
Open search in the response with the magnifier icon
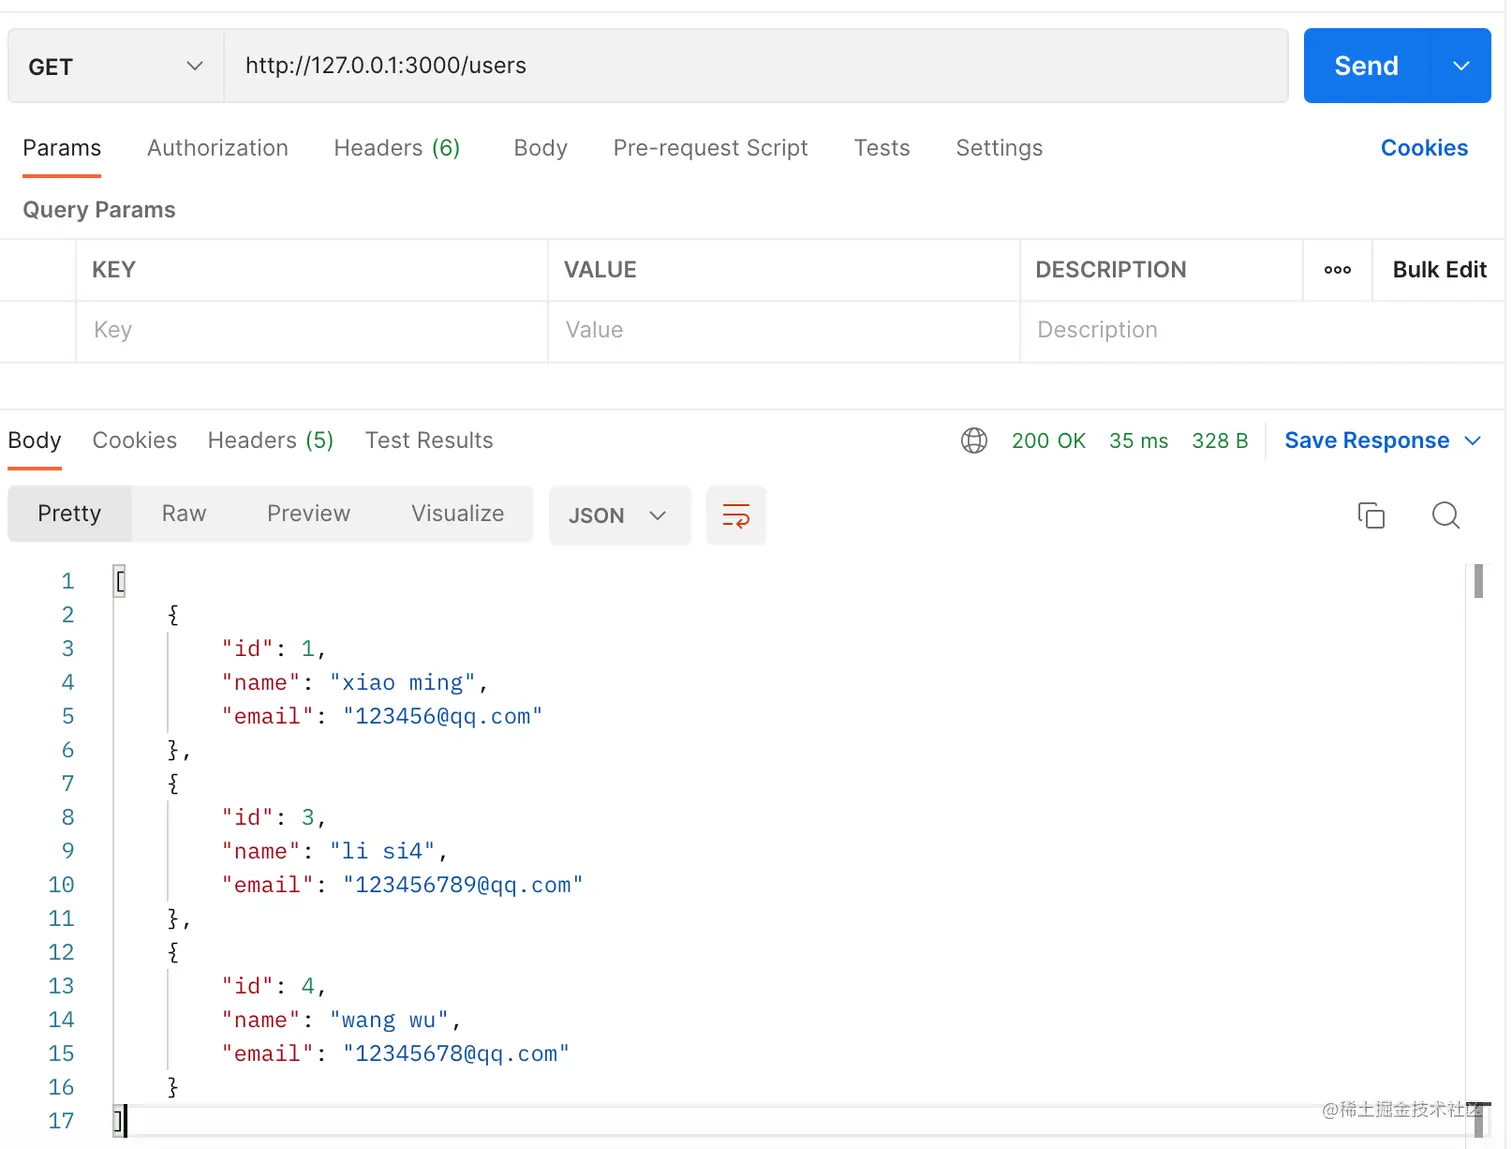pyautogui.click(x=1446, y=515)
